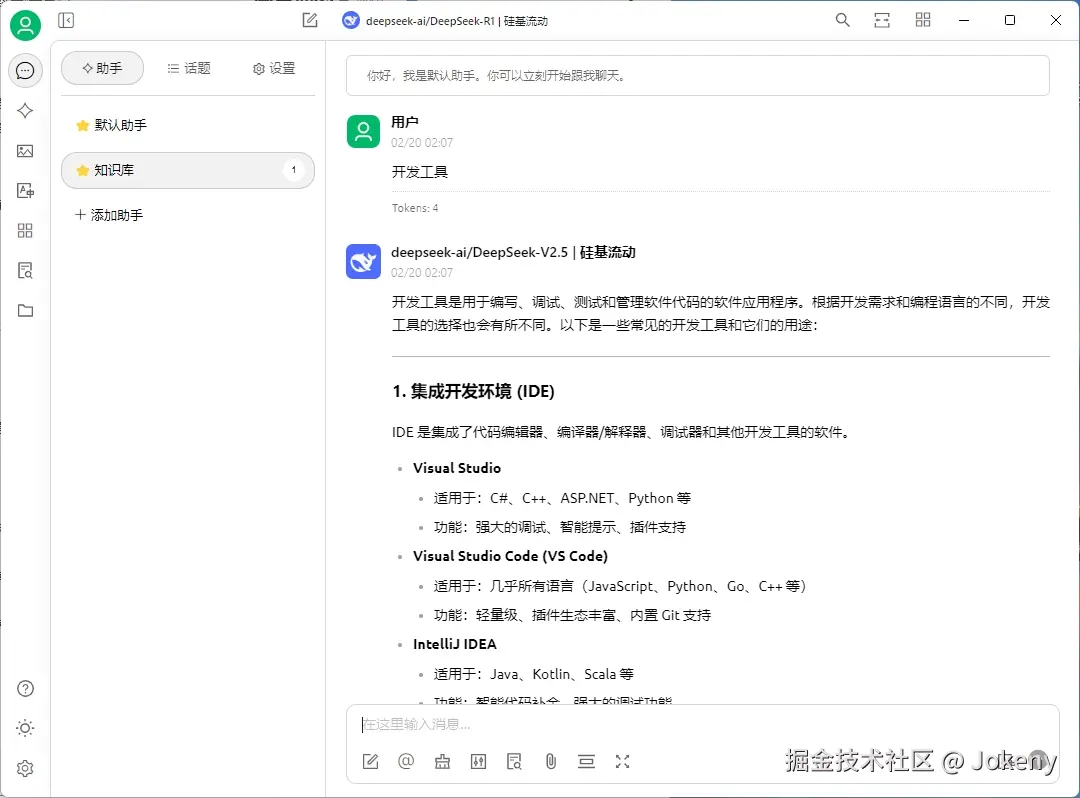Open the mini apps grid icon in the top bar
The height and width of the screenshot is (798, 1080).
tap(923, 21)
